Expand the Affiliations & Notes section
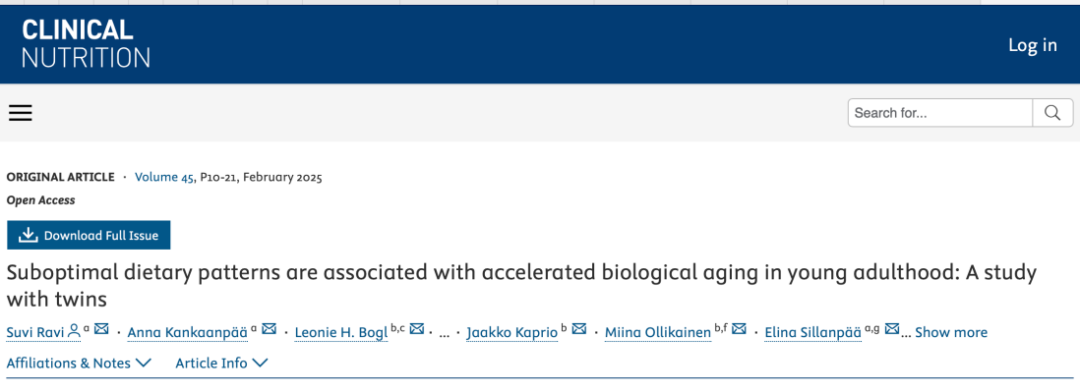The width and height of the screenshot is (1080, 392). pyautogui.click(x=79, y=363)
